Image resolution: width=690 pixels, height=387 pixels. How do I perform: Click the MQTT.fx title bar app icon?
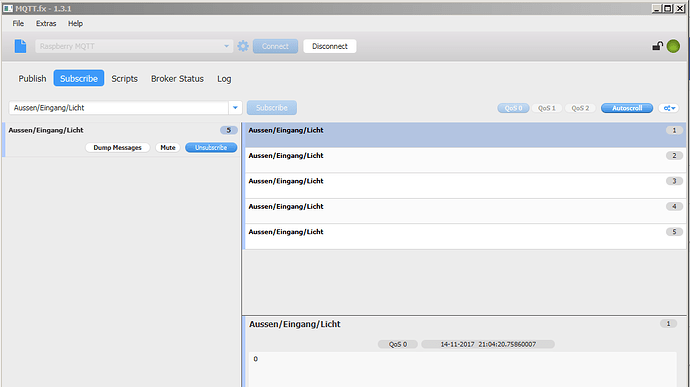8,8
